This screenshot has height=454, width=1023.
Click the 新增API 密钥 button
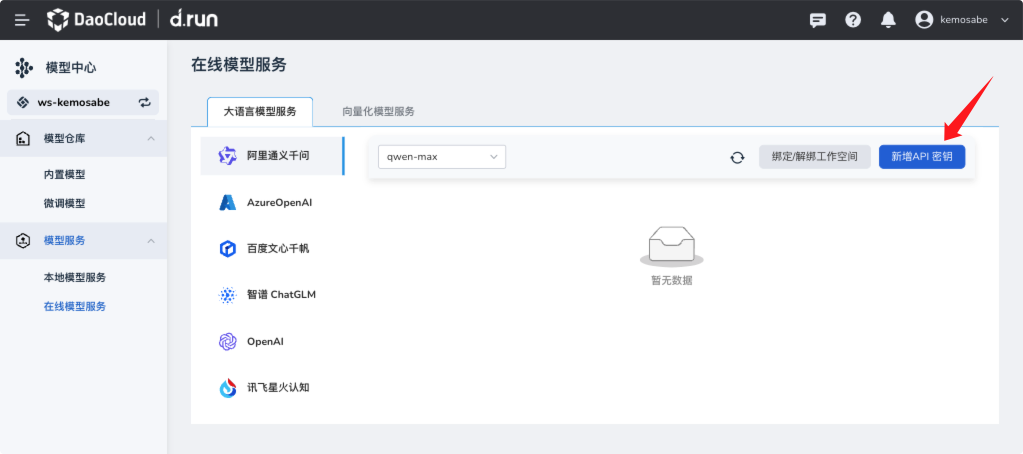[x=921, y=157]
